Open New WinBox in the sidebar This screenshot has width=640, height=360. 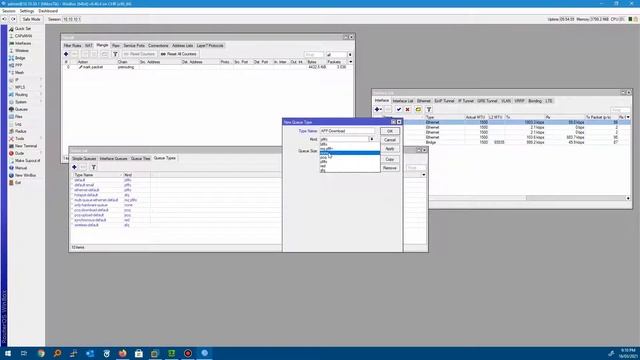point(25,175)
